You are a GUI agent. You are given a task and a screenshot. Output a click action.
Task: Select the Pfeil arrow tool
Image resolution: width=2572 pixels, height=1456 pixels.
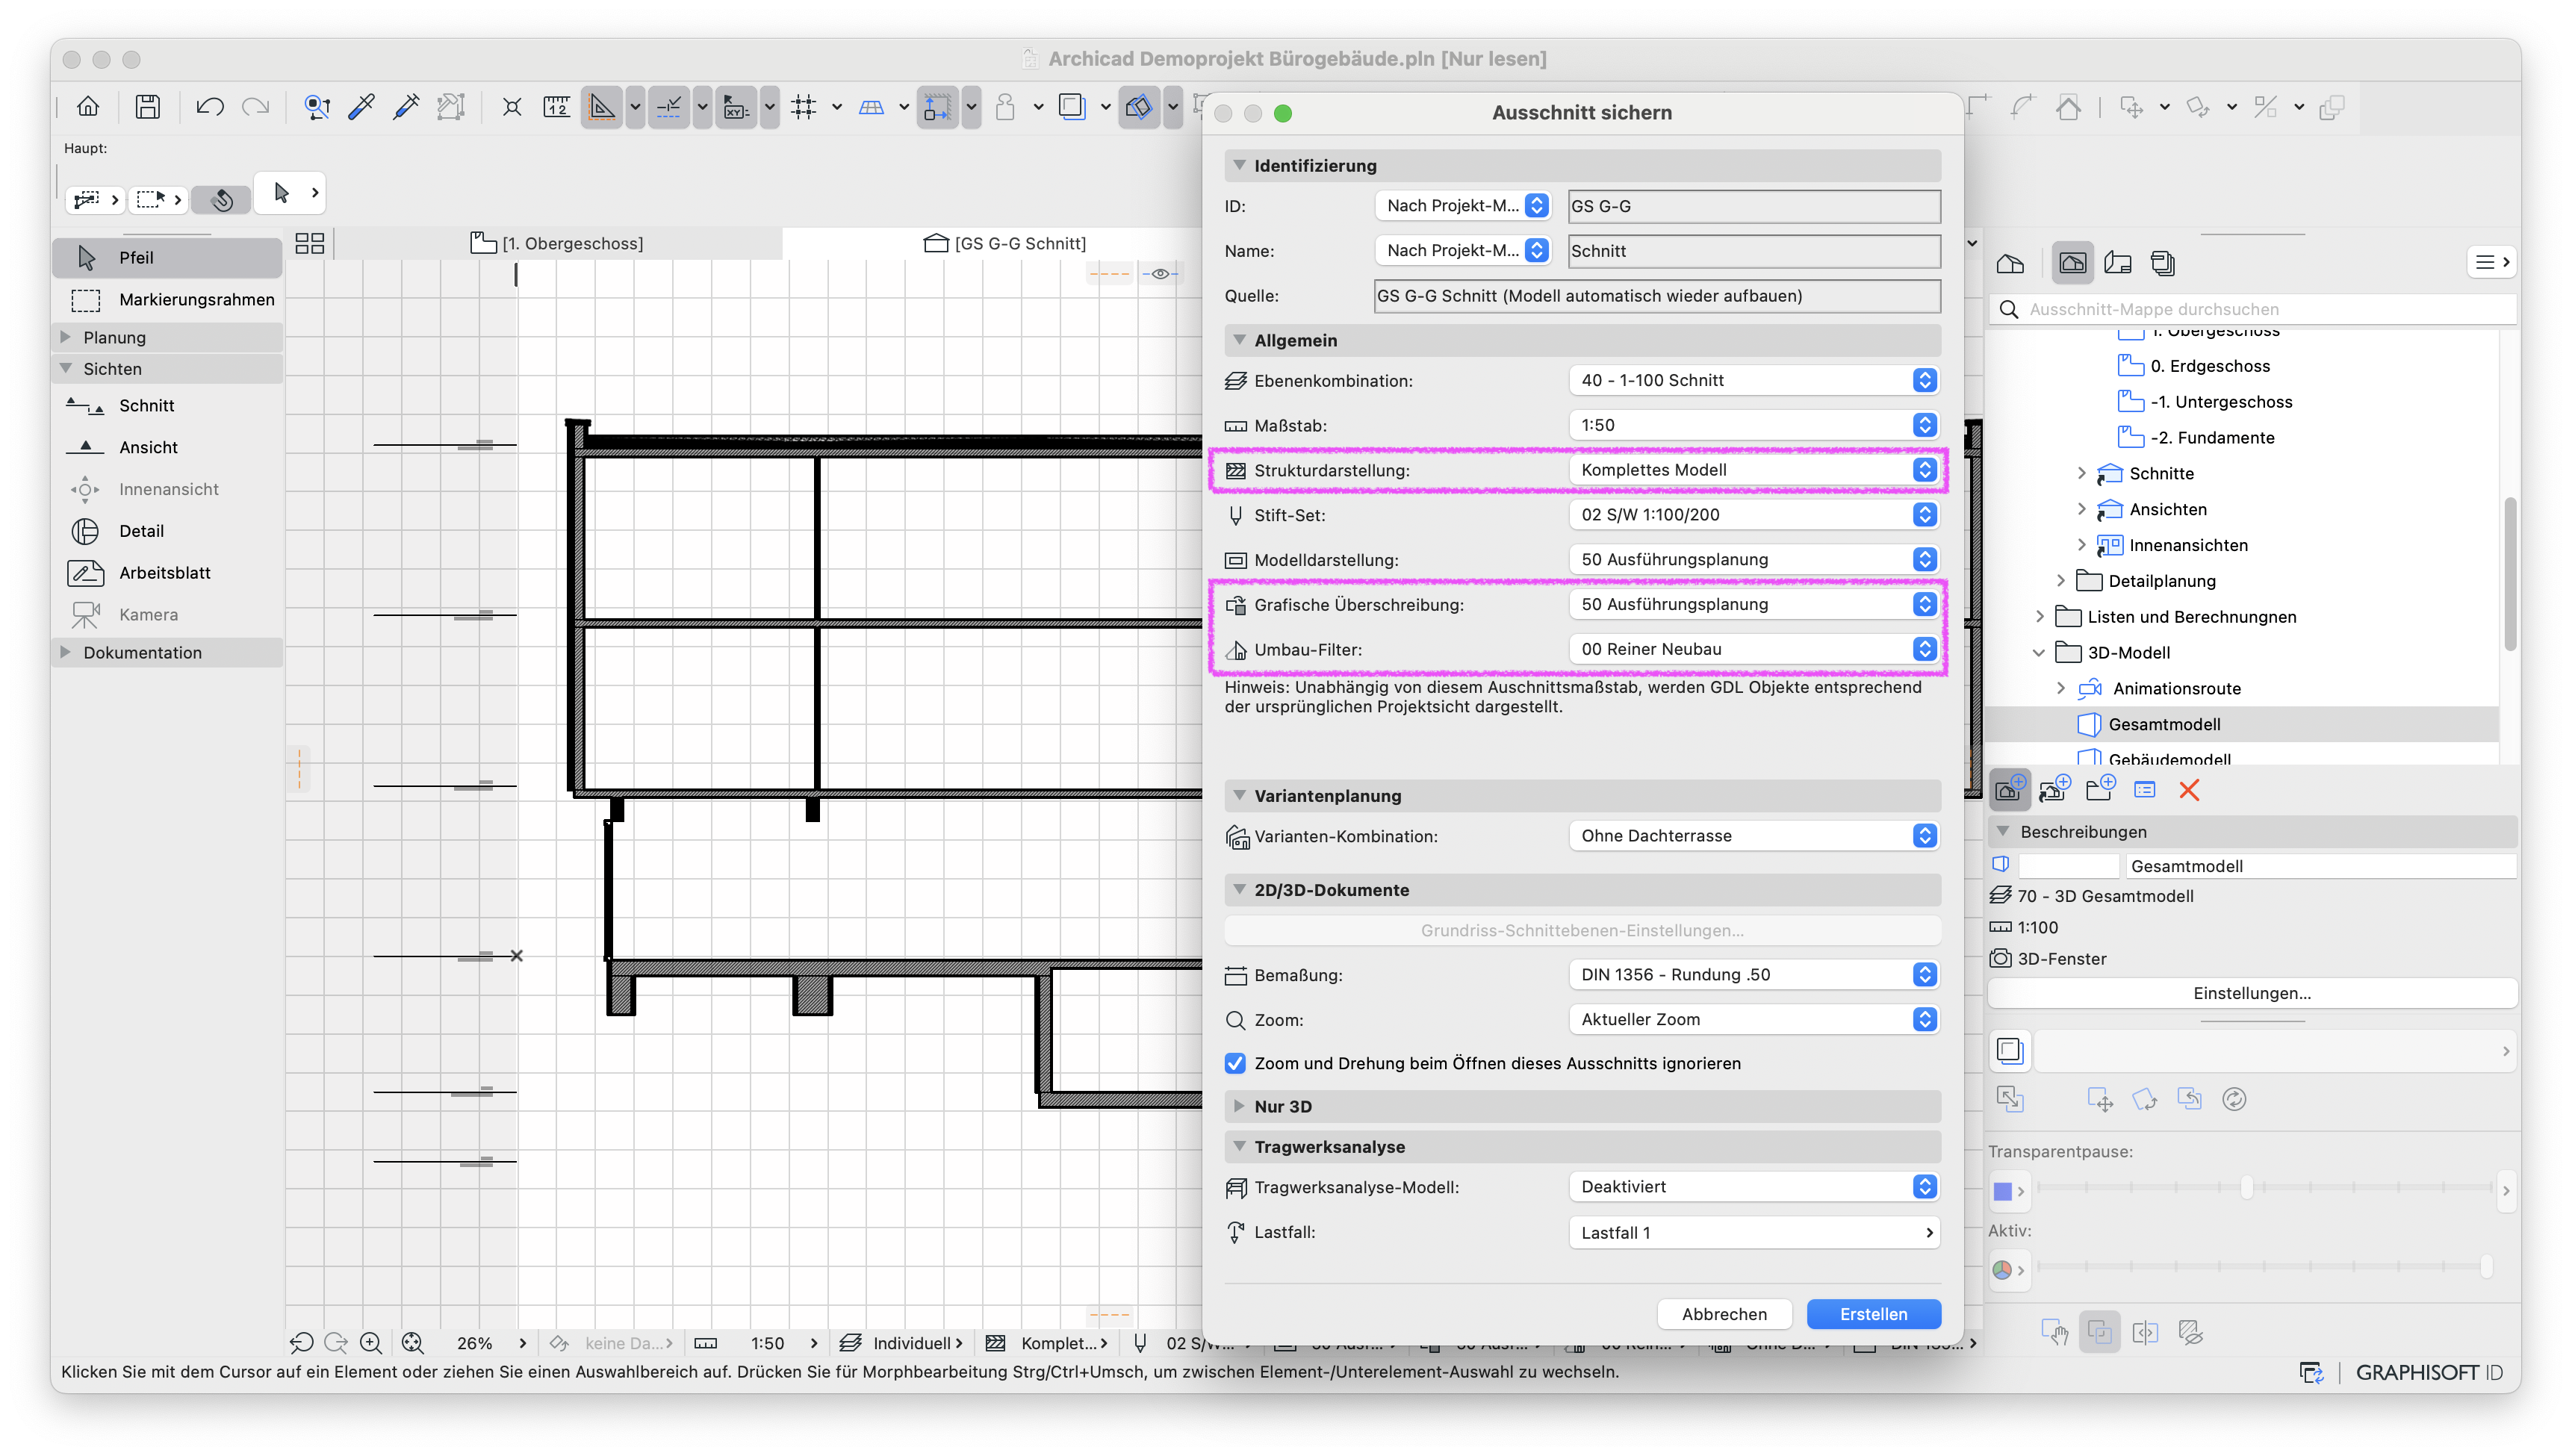[167, 257]
